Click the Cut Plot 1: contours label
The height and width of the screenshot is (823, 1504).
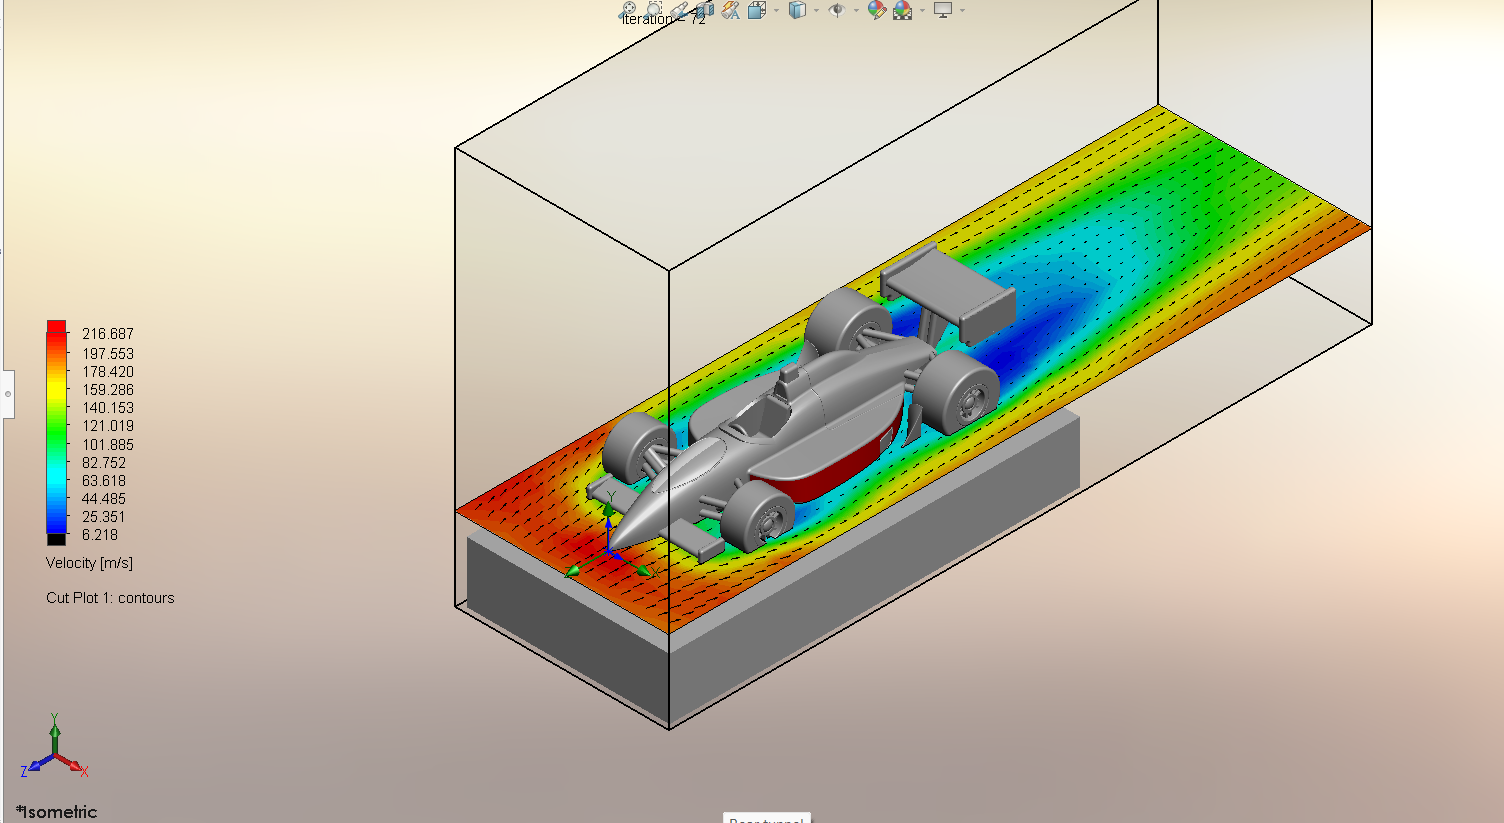click(110, 598)
